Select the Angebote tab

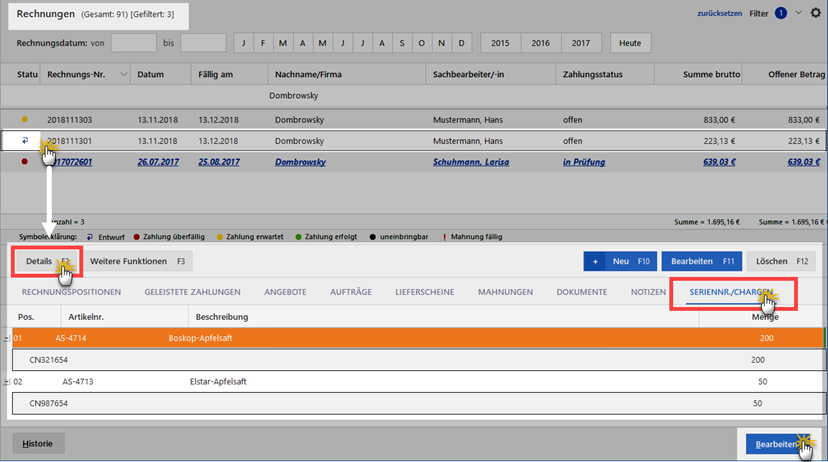click(x=285, y=292)
